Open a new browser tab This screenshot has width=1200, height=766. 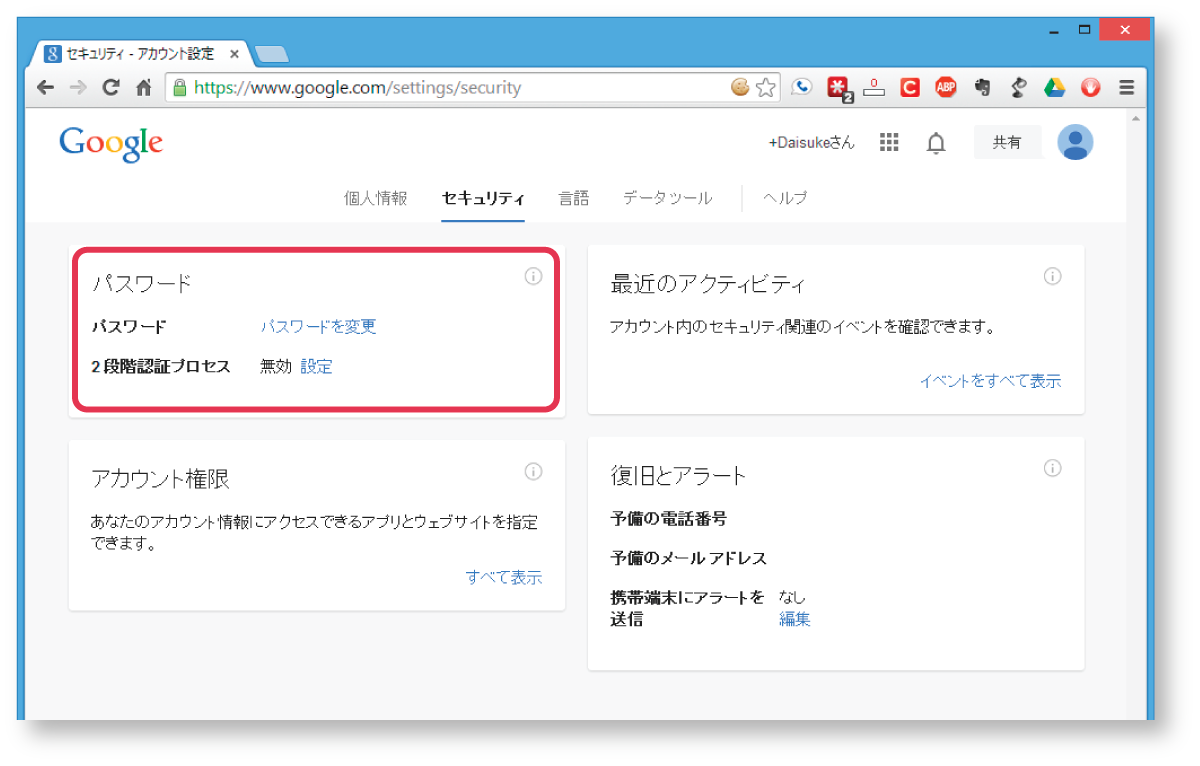271,54
